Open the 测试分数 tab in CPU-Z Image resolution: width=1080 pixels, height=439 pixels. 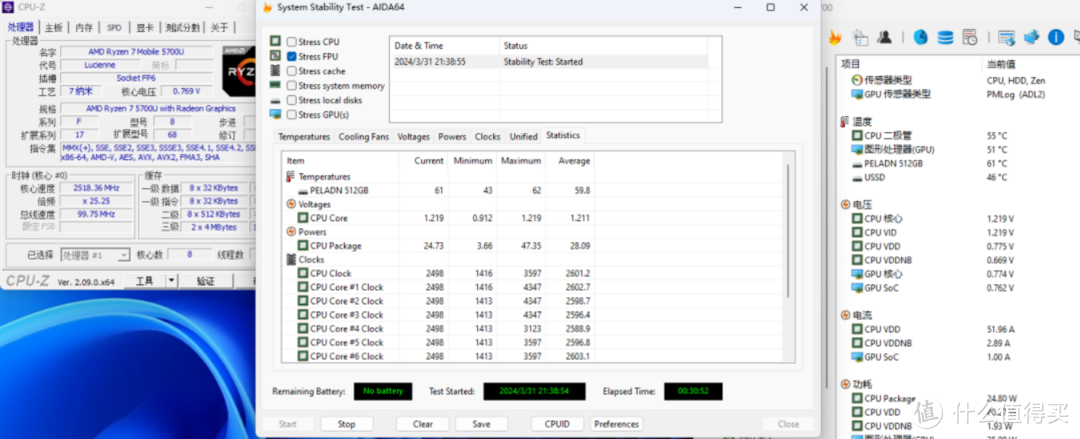click(x=183, y=28)
